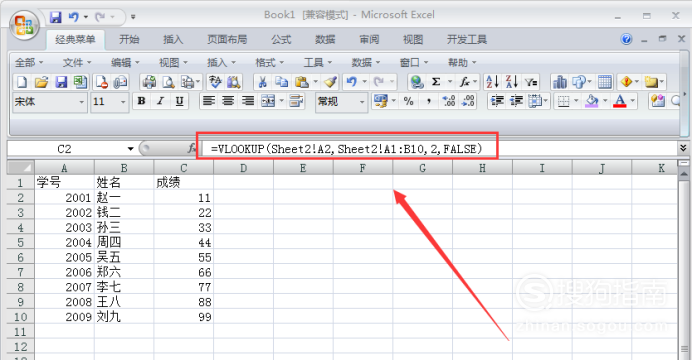Viewport: 692px width, 360px height.
Task: Open the 文件 classic menu
Action: [77, 63]
